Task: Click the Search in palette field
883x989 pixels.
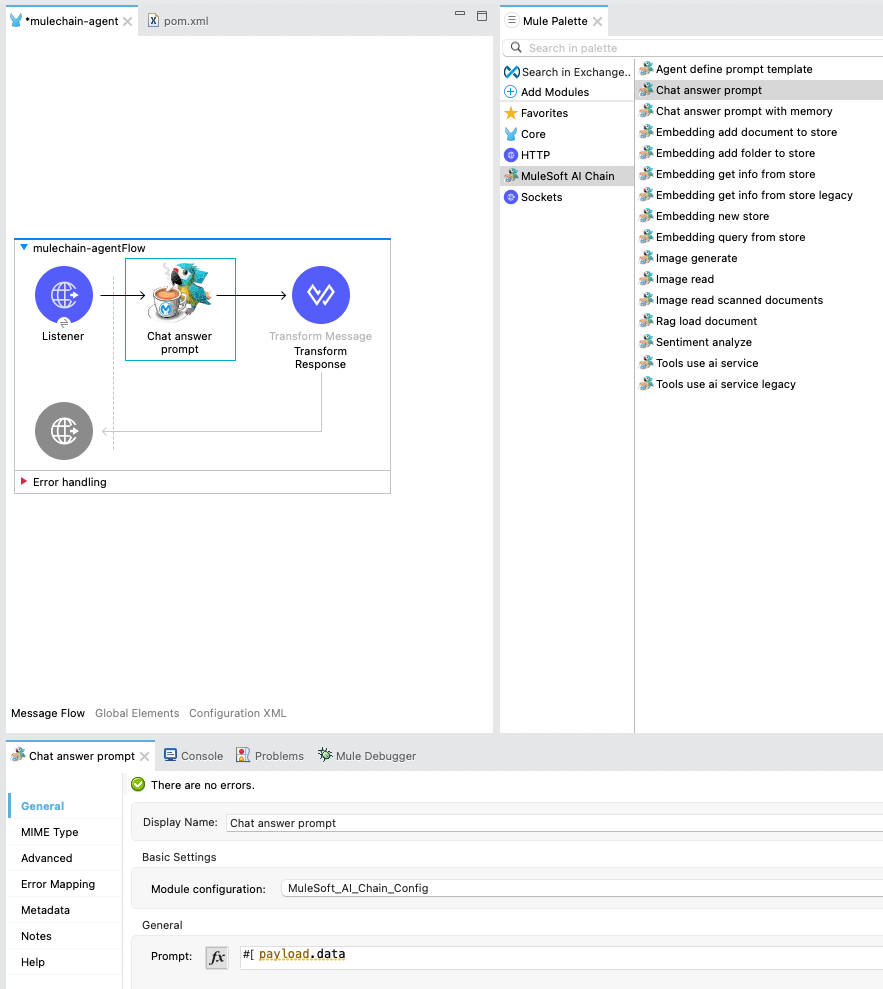Action: click(x=700, y=48)
